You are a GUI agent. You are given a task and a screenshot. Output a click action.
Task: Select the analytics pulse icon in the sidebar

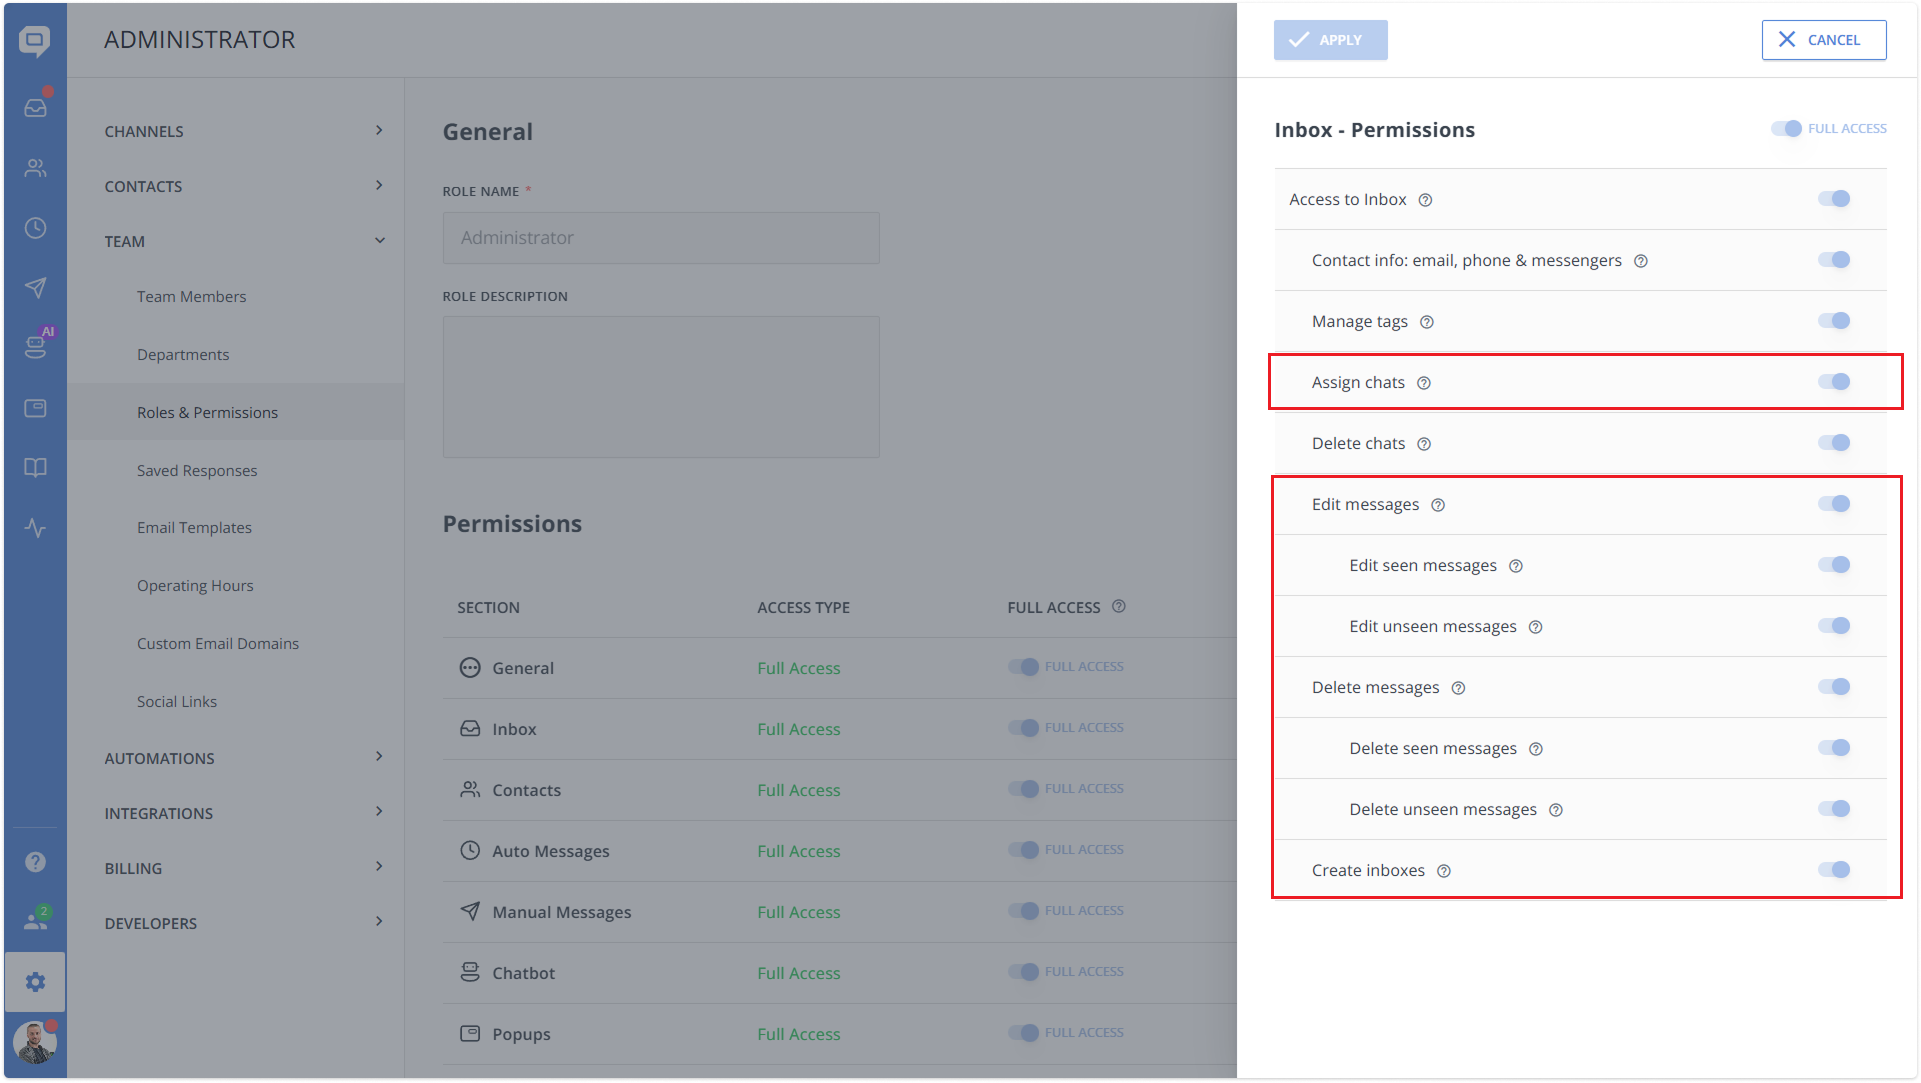pyautogui.click(x=35, y=527)
